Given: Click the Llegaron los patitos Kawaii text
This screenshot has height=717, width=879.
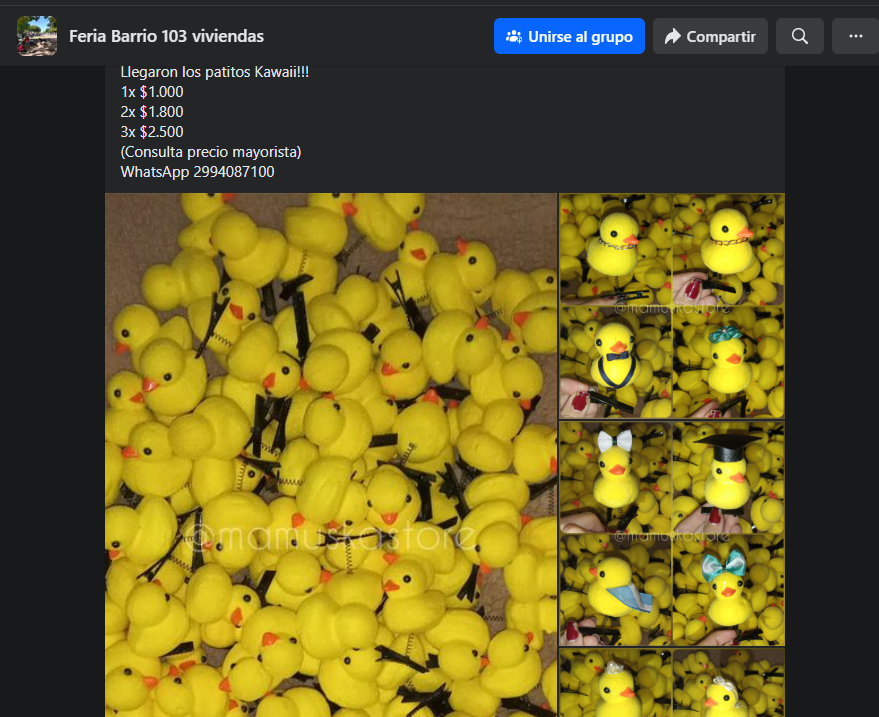Looking at the screenshot, I should tap(215, 72).
